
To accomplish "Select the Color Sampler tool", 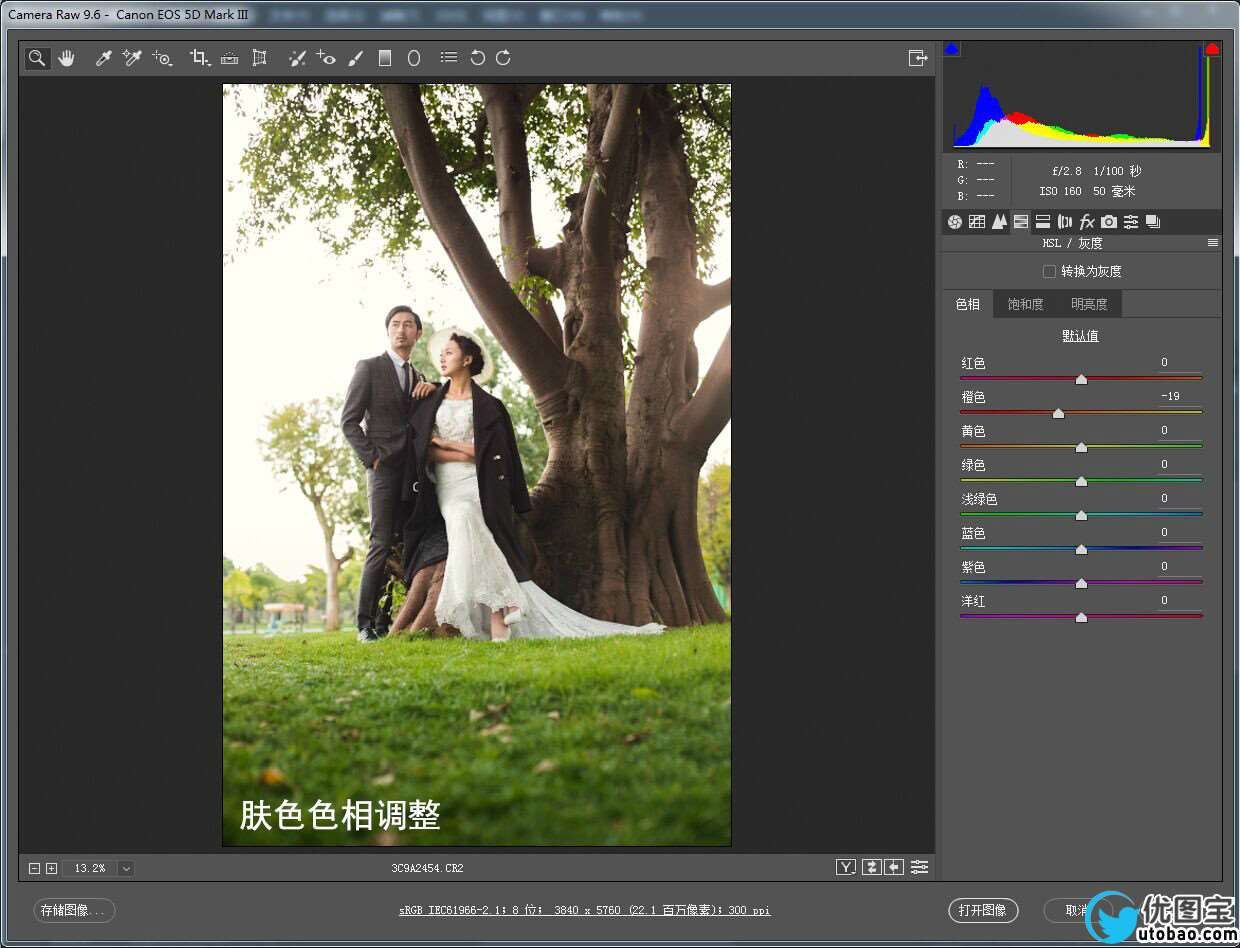I will [x=132, y=58].
